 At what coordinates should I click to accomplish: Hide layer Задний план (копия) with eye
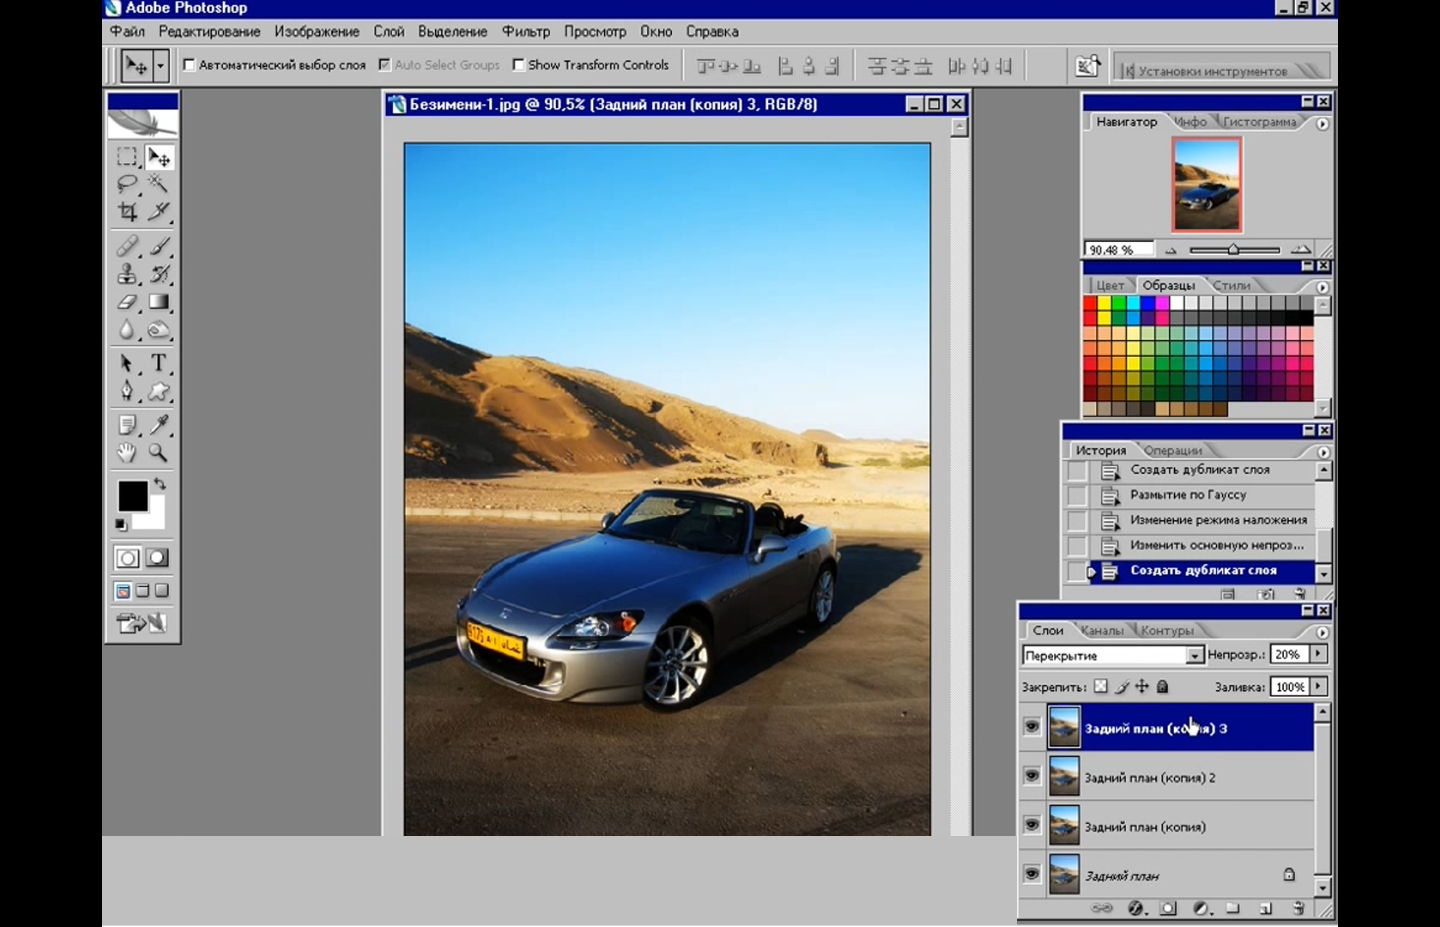1032,825
